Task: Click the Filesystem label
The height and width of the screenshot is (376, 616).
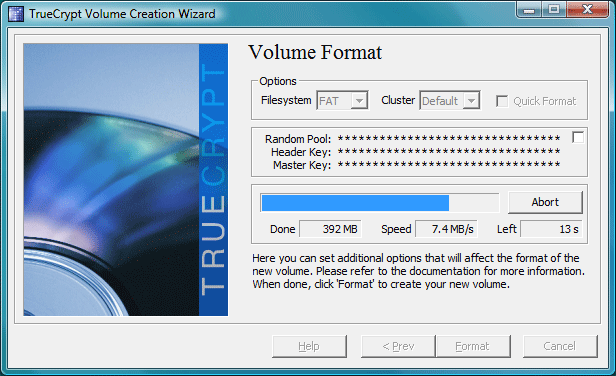Action: tap(286, 100)
